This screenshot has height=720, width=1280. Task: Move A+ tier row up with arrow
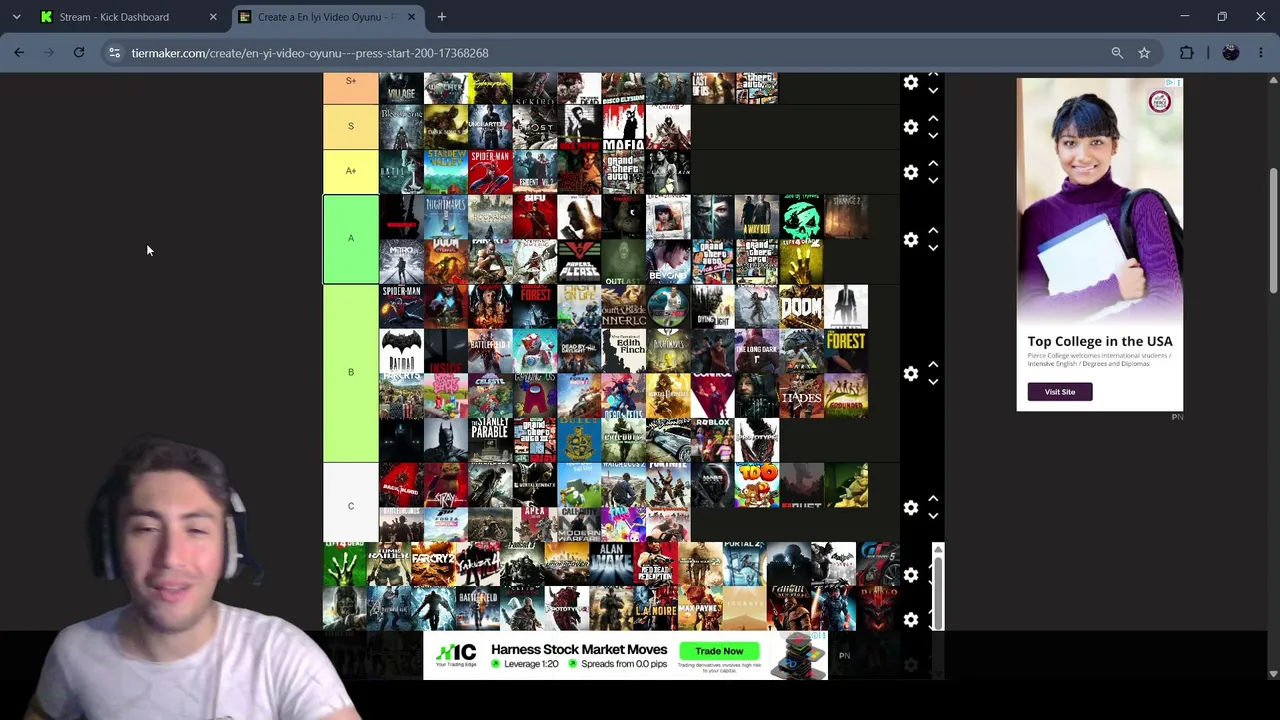[x=933, y=163]
